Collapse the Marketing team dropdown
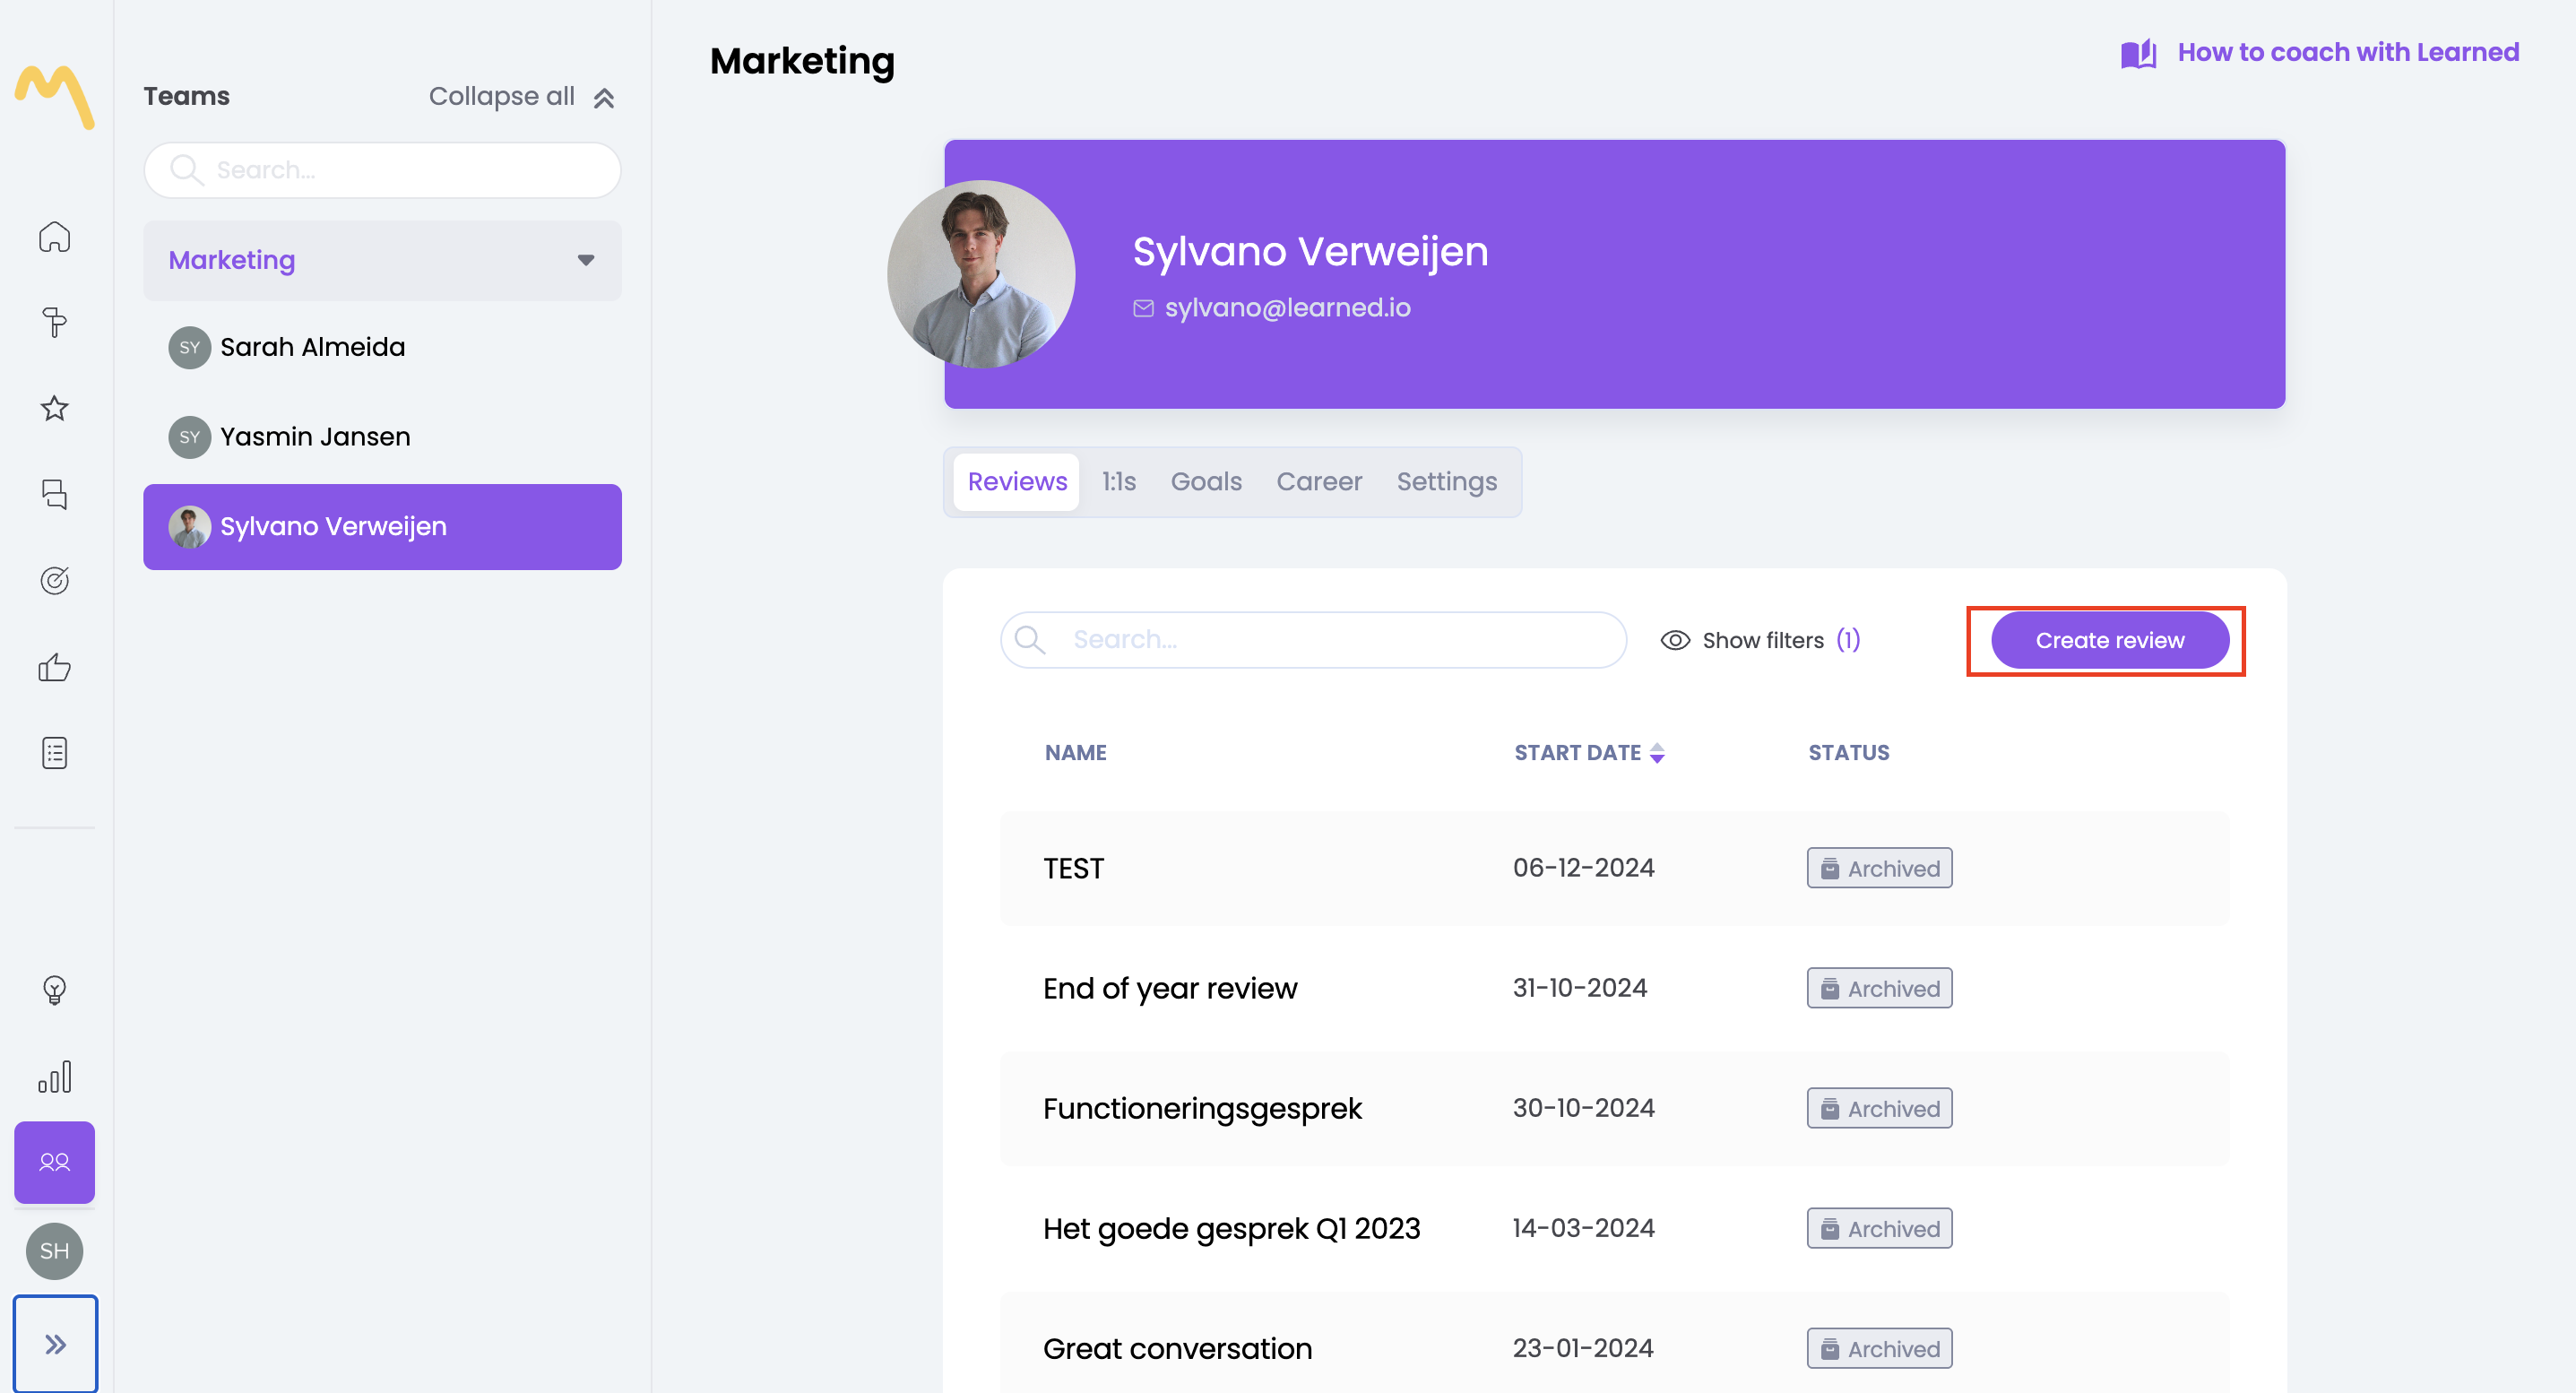Viewport: 2576px width, 1393px height. (585, 260)
